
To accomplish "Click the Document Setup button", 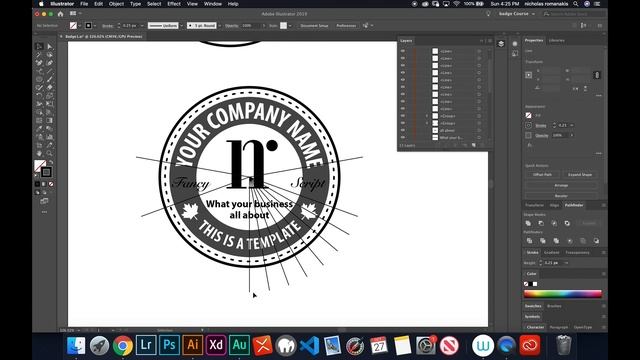I will tap(314, 26).
